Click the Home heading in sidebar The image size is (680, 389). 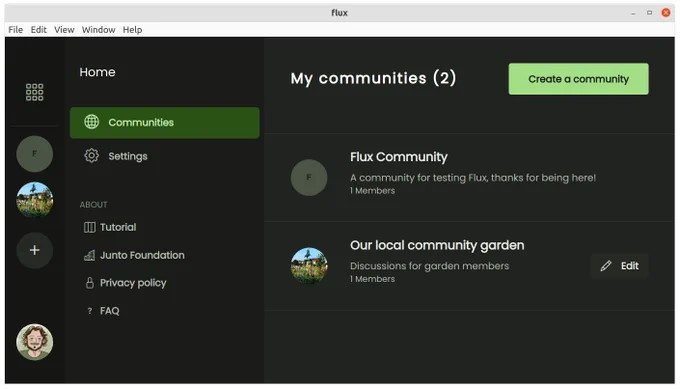tap(97, 72)
